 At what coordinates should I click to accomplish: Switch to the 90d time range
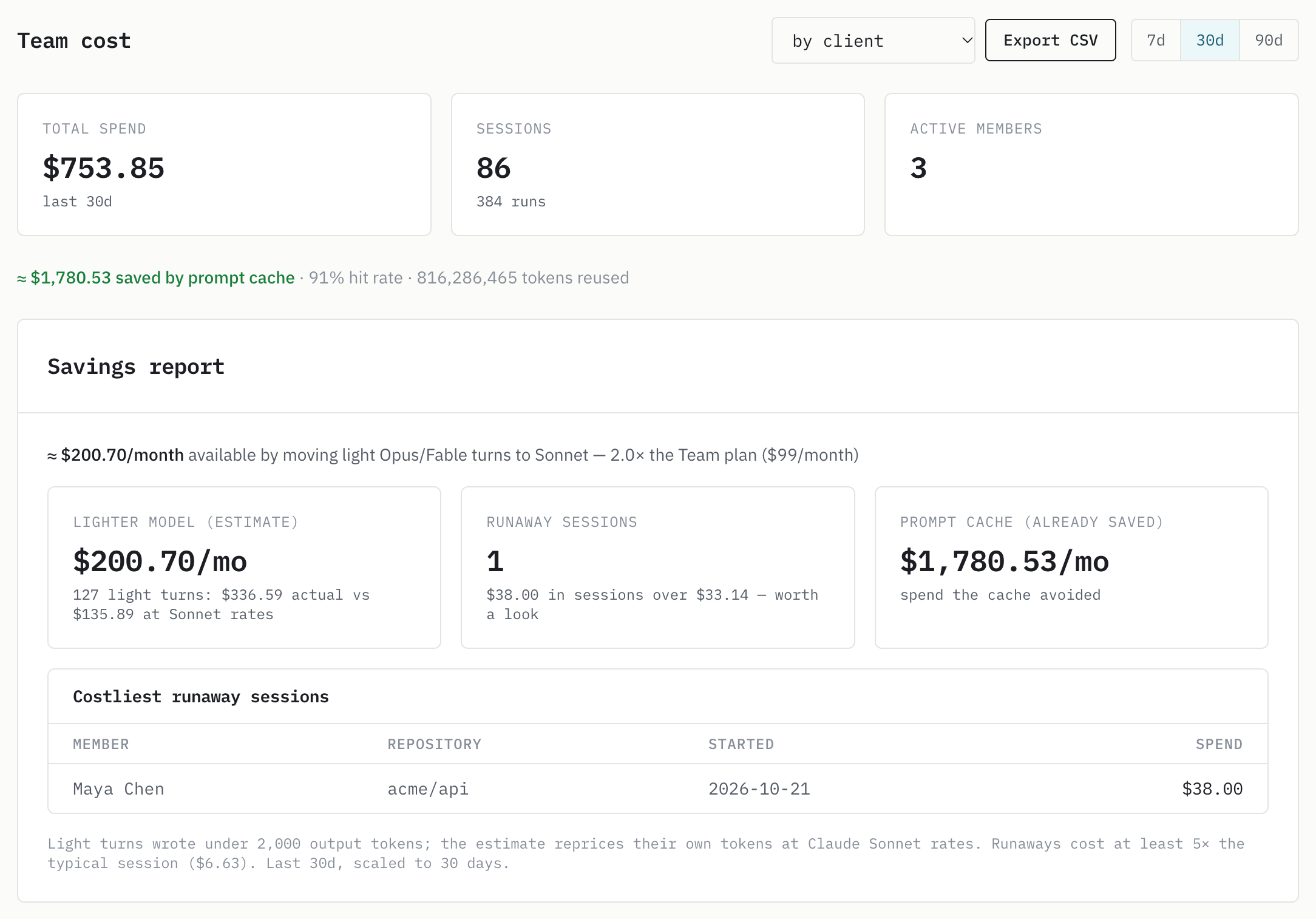1269,40
